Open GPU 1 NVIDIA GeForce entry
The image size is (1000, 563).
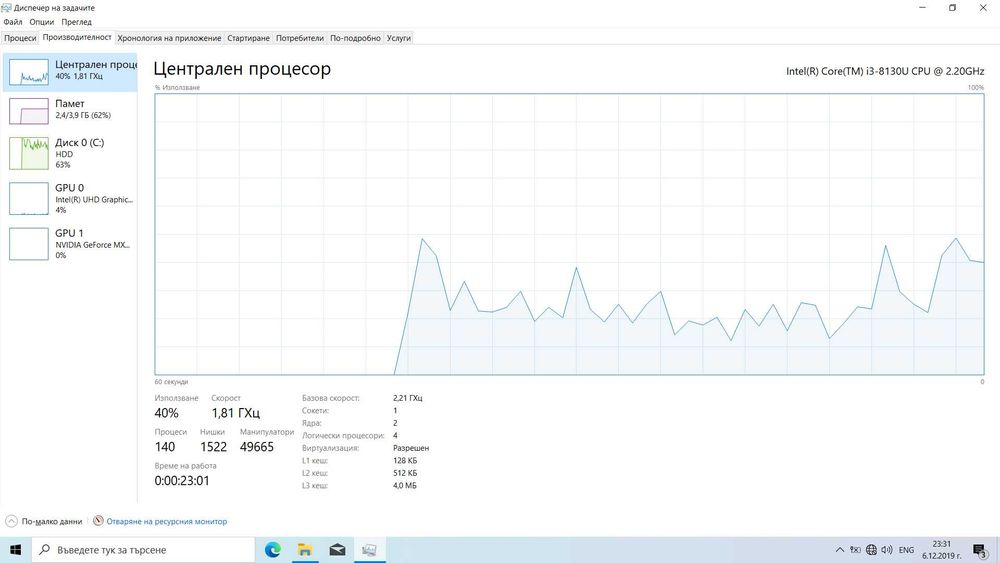point(70,244)
